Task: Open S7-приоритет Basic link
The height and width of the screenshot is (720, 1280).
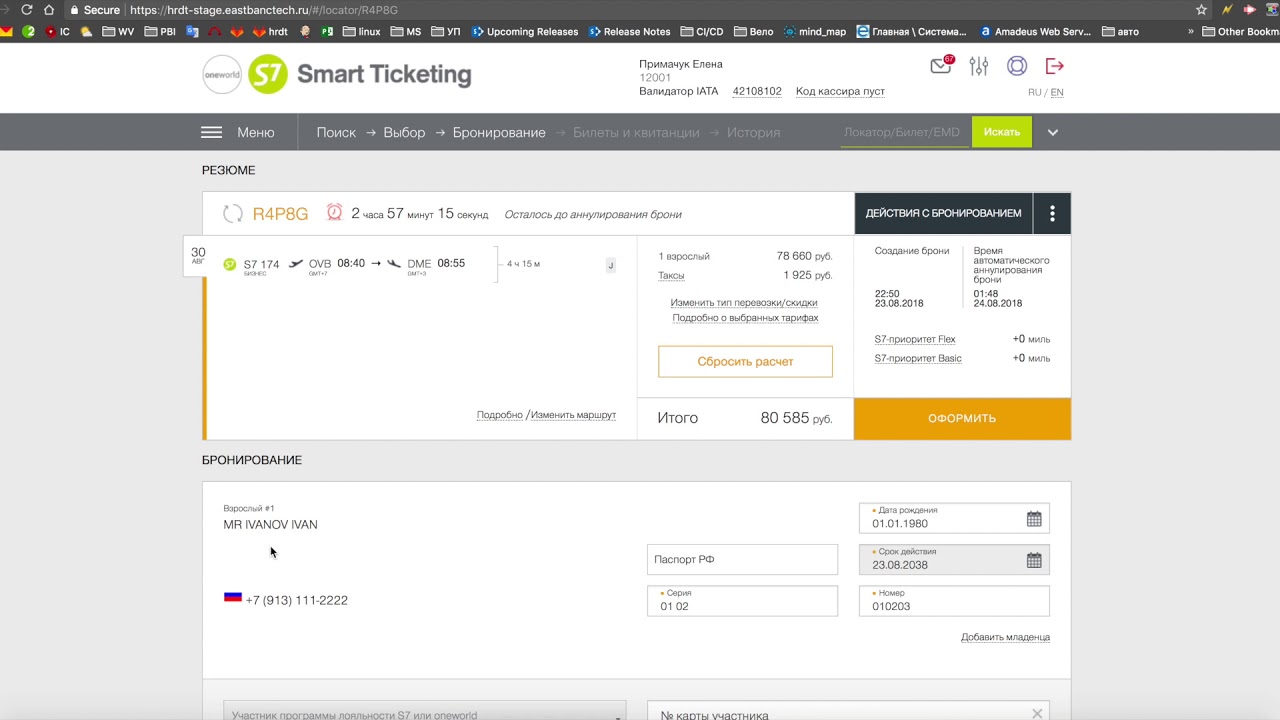Action: tap(918, 358)
